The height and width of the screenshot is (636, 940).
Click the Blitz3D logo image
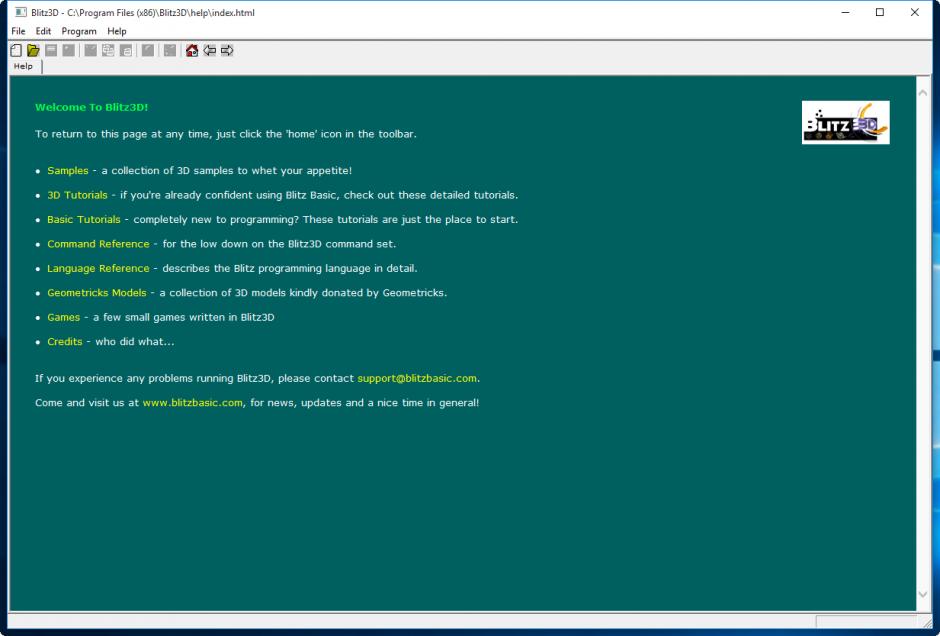[x=845, y=122]
